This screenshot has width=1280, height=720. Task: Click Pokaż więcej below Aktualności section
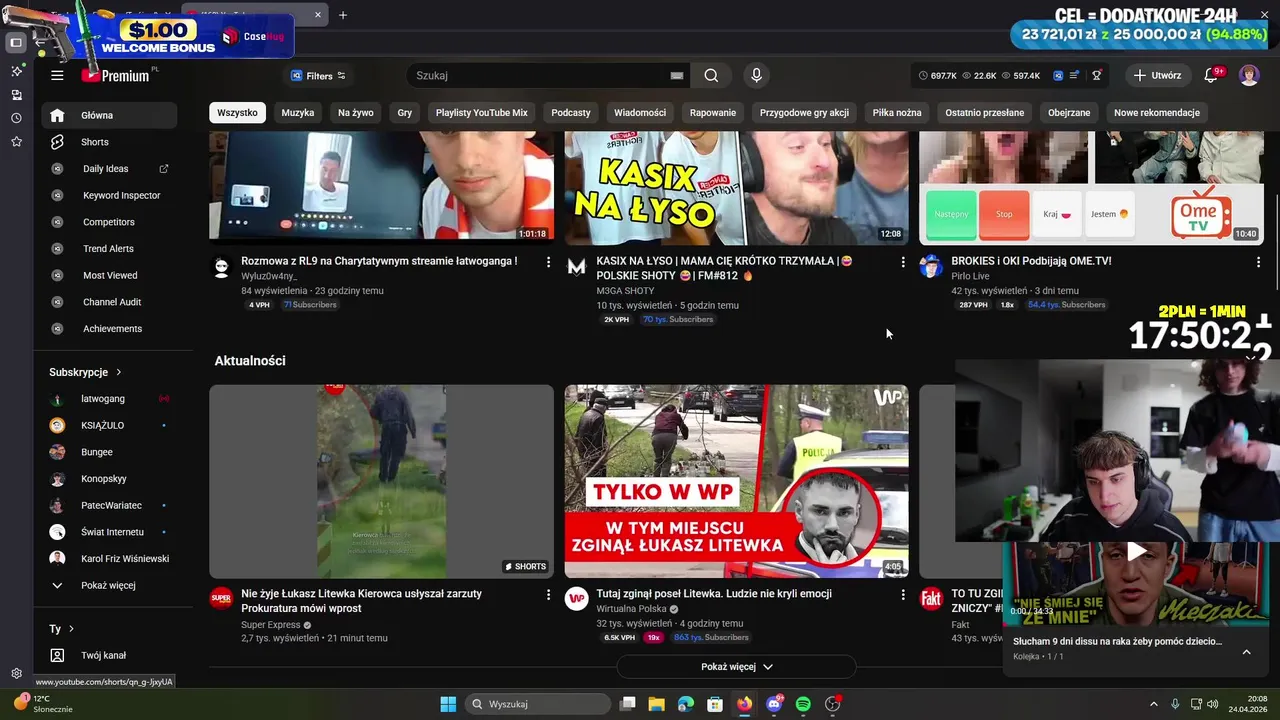coord(737,667)
